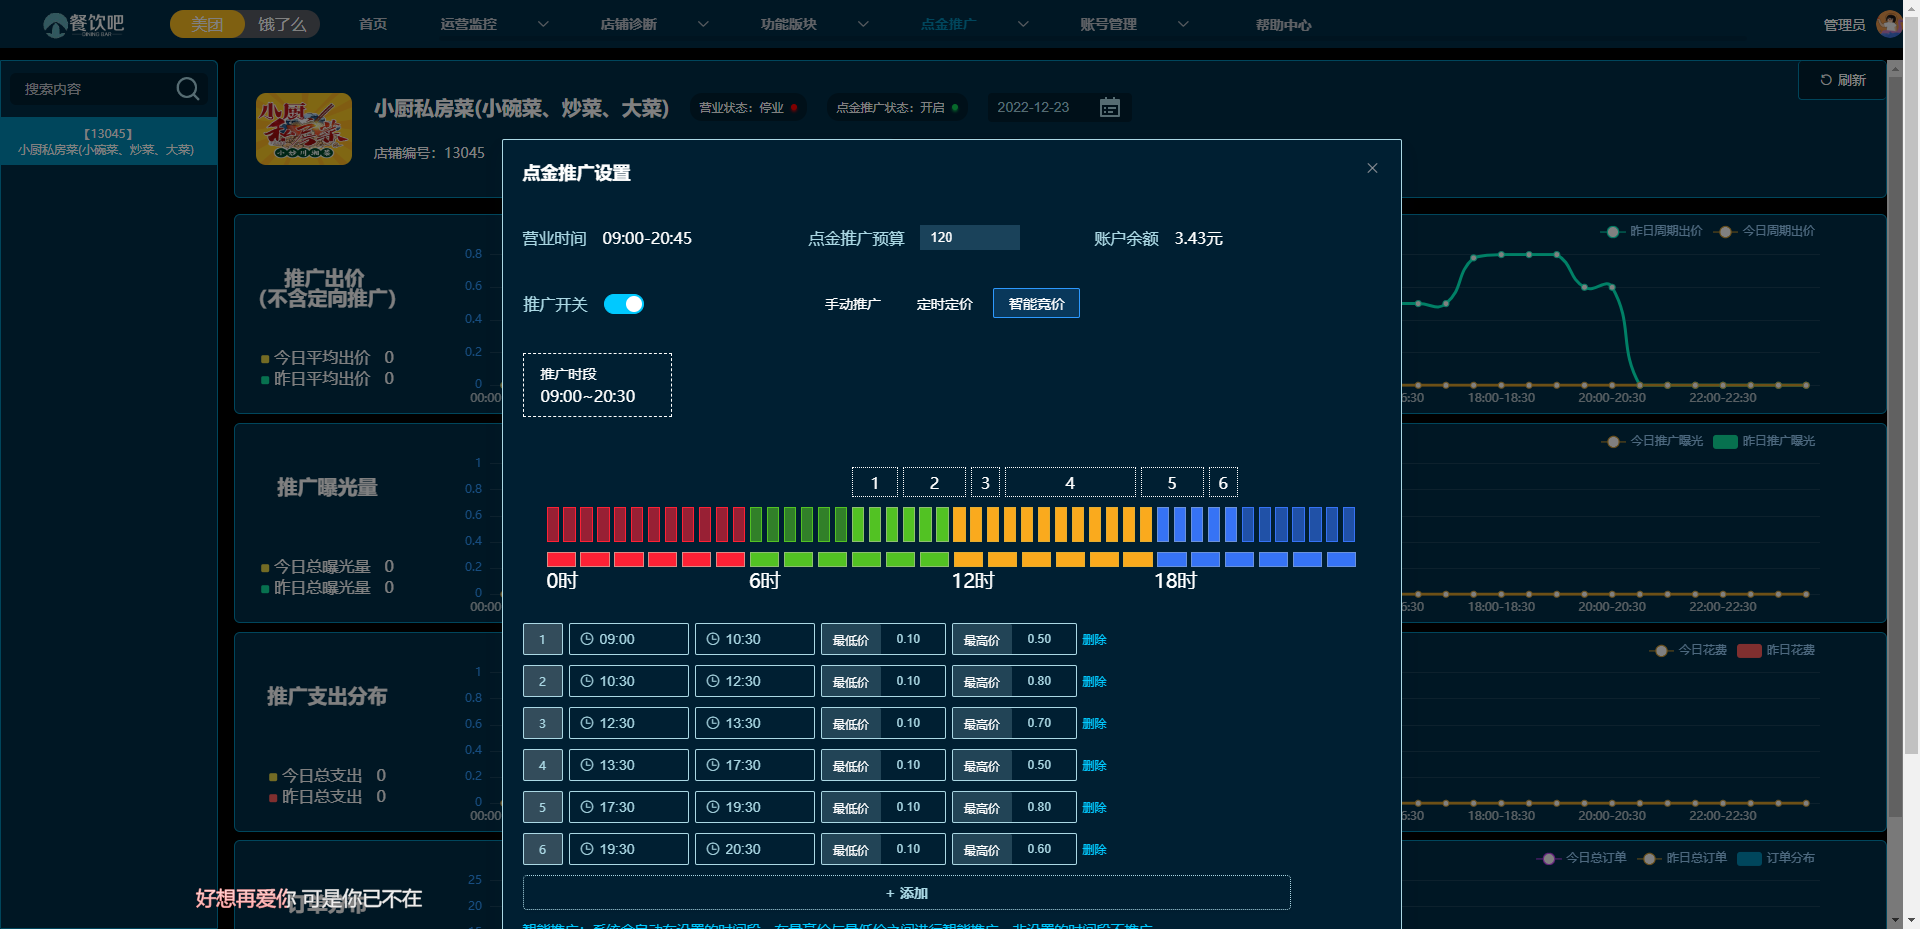Expand the 功能版块 menu arrow
The image size is (1920, 929).
(x=863, y=24)
